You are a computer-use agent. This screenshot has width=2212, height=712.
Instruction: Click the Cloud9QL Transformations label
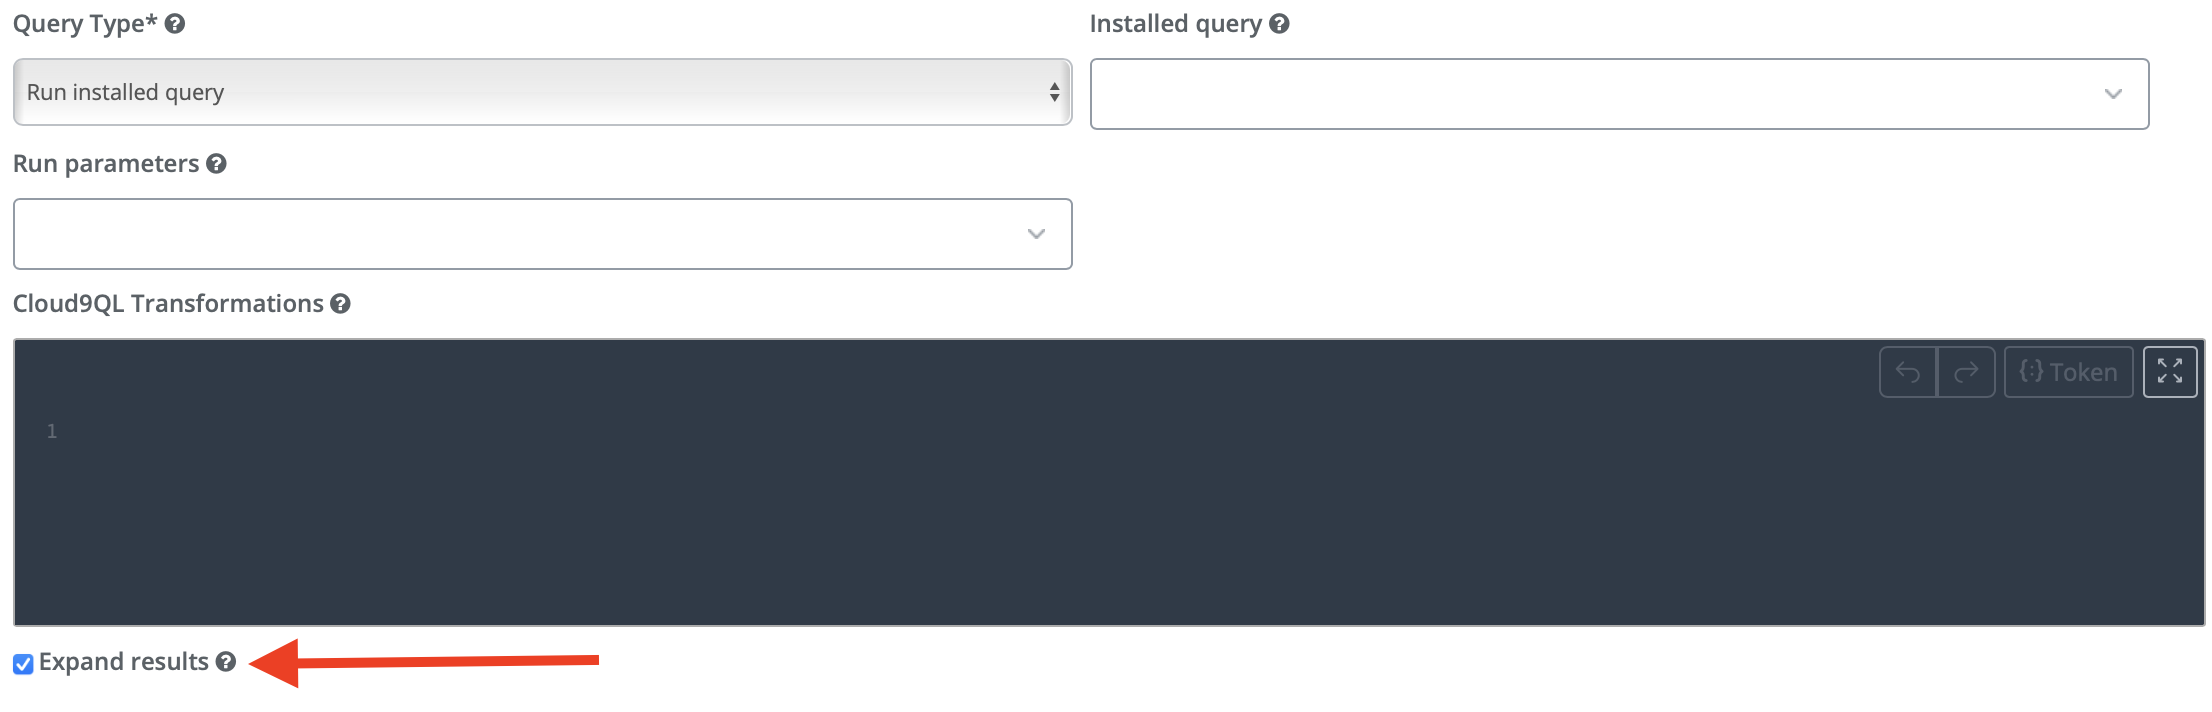point(168,304)
